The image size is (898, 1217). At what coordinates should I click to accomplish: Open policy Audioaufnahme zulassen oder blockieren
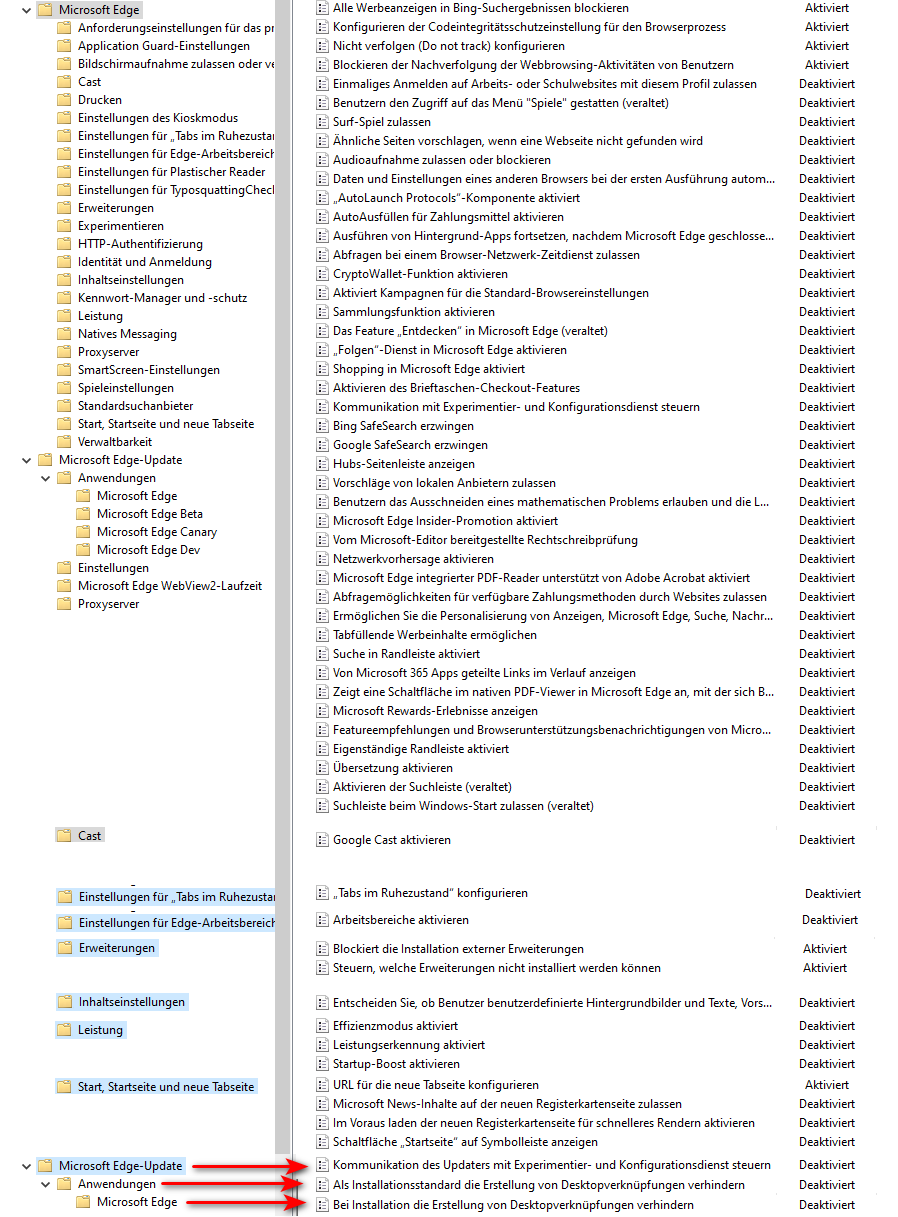[442, 160]
